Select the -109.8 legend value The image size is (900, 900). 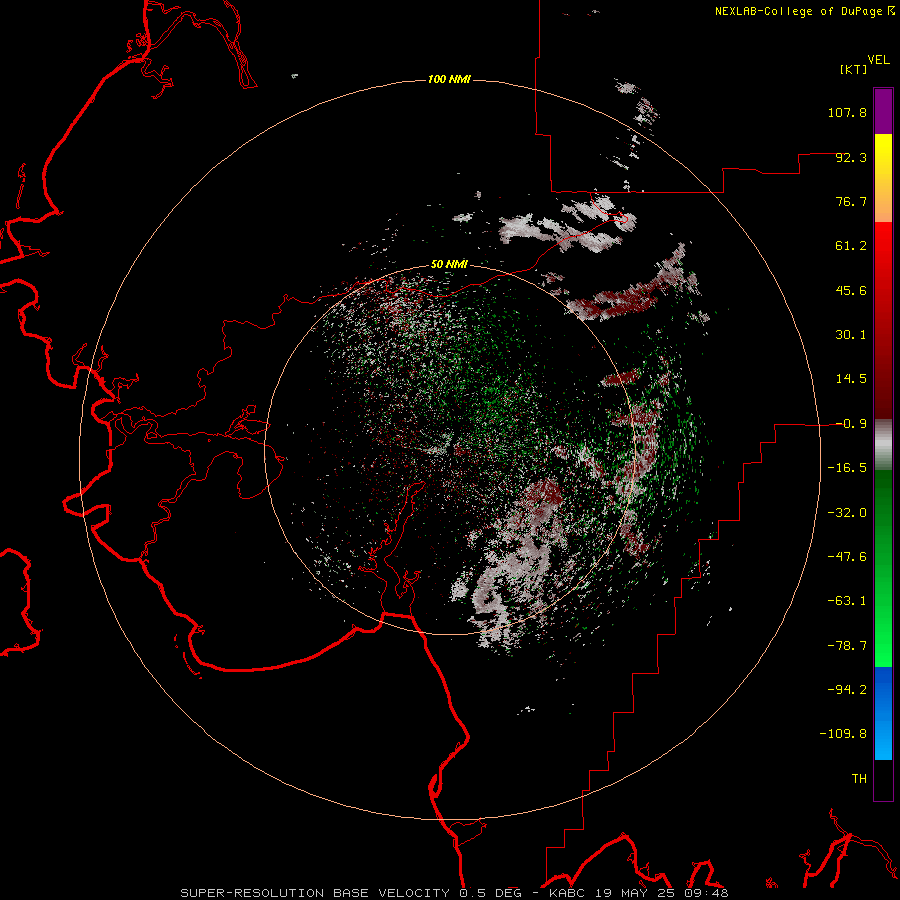point(843,734)
